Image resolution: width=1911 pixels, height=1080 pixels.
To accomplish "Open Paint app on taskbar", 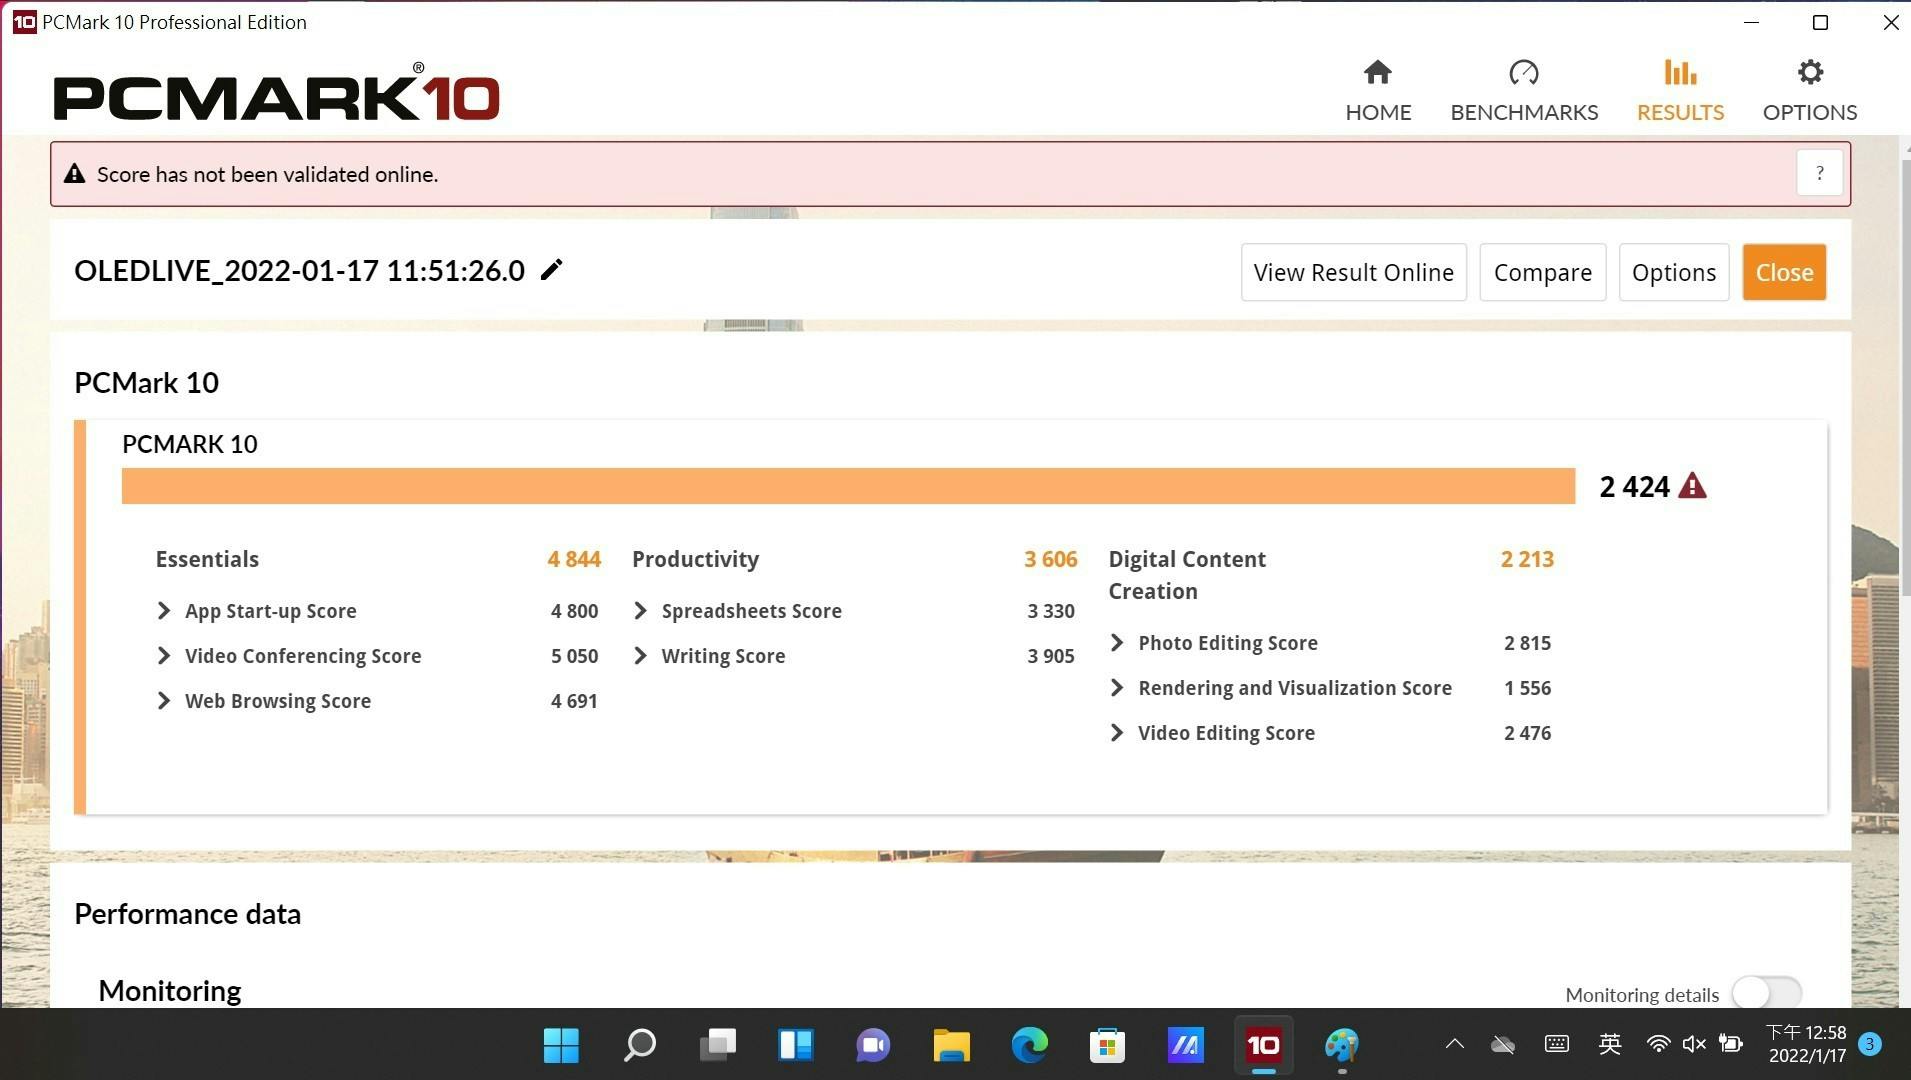I will 1341,1045.
